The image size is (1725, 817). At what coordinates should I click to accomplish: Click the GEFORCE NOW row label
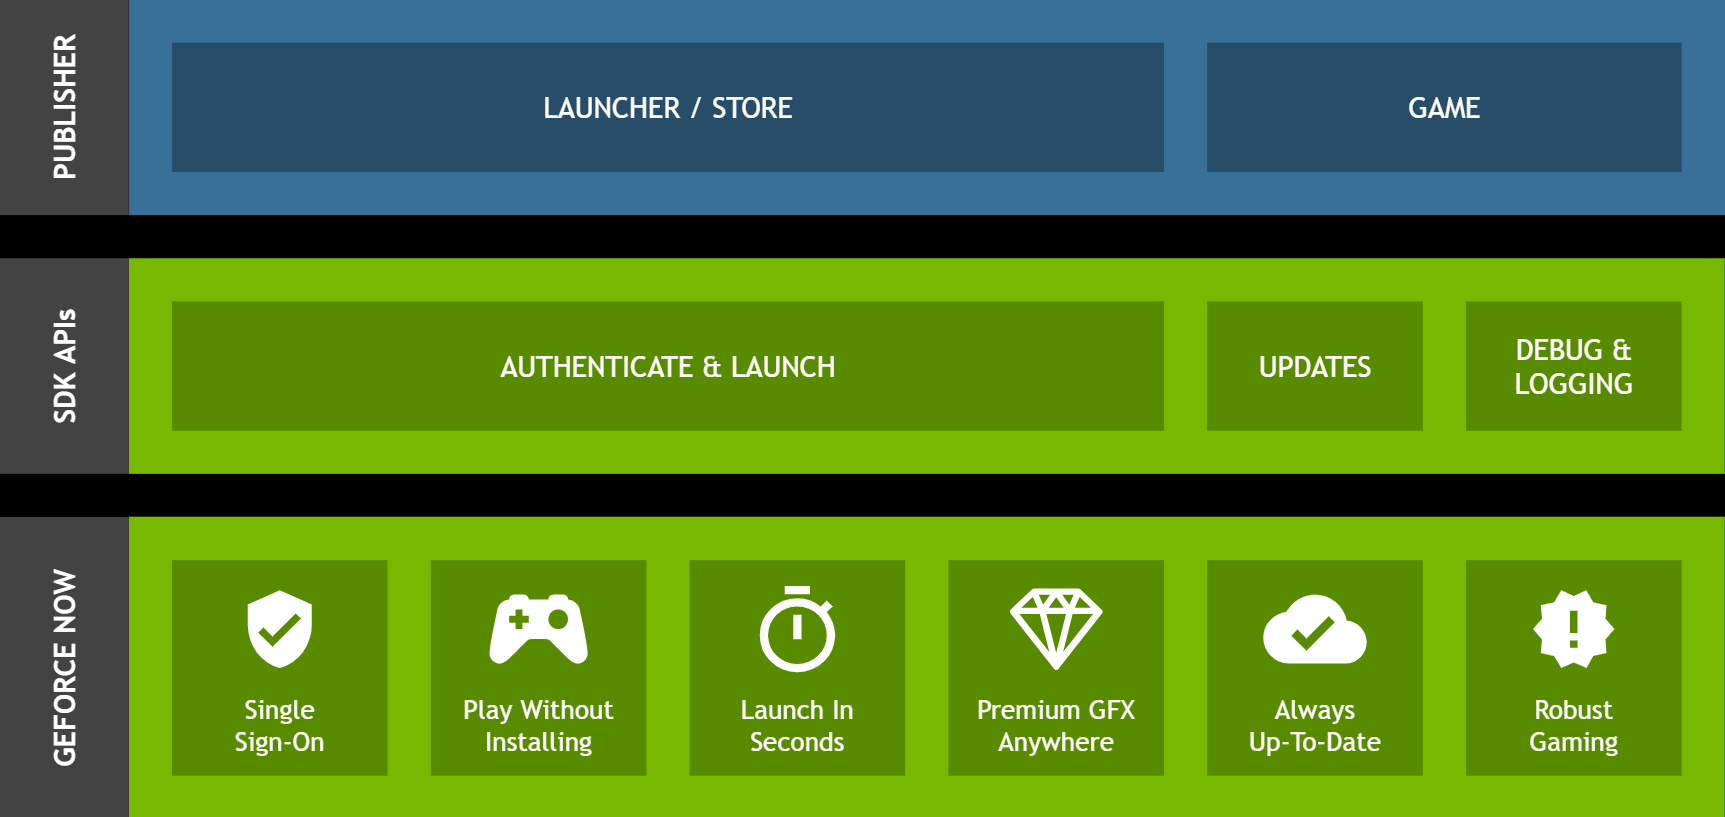tap(64, 667)
